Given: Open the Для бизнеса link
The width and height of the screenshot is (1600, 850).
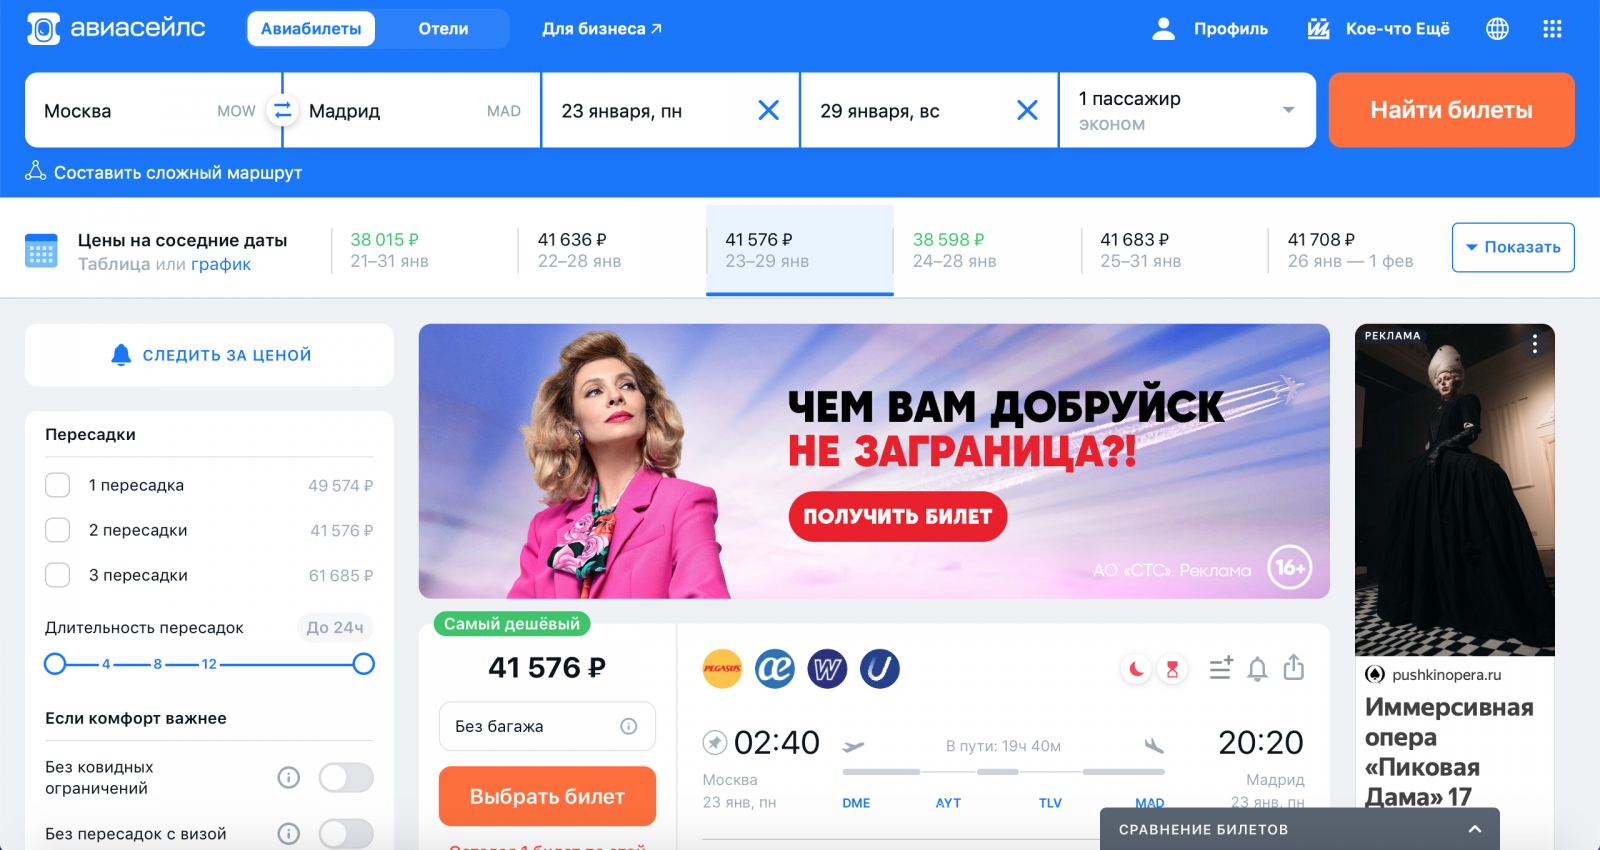Looking at the screenshot, I should [x=602, y=29].
